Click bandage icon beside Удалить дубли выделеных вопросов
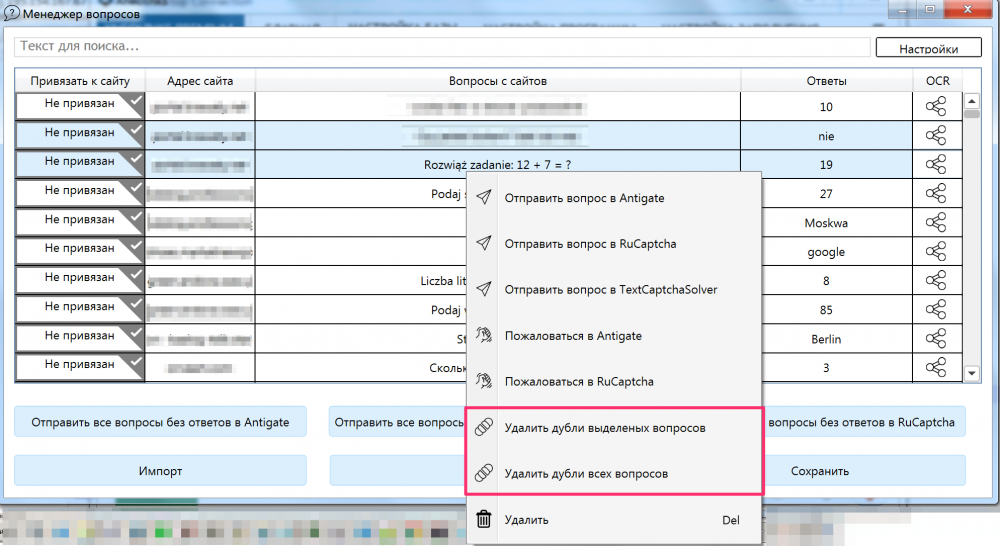The height and width of the screenshot is (546, 1000). coord(484,427)
